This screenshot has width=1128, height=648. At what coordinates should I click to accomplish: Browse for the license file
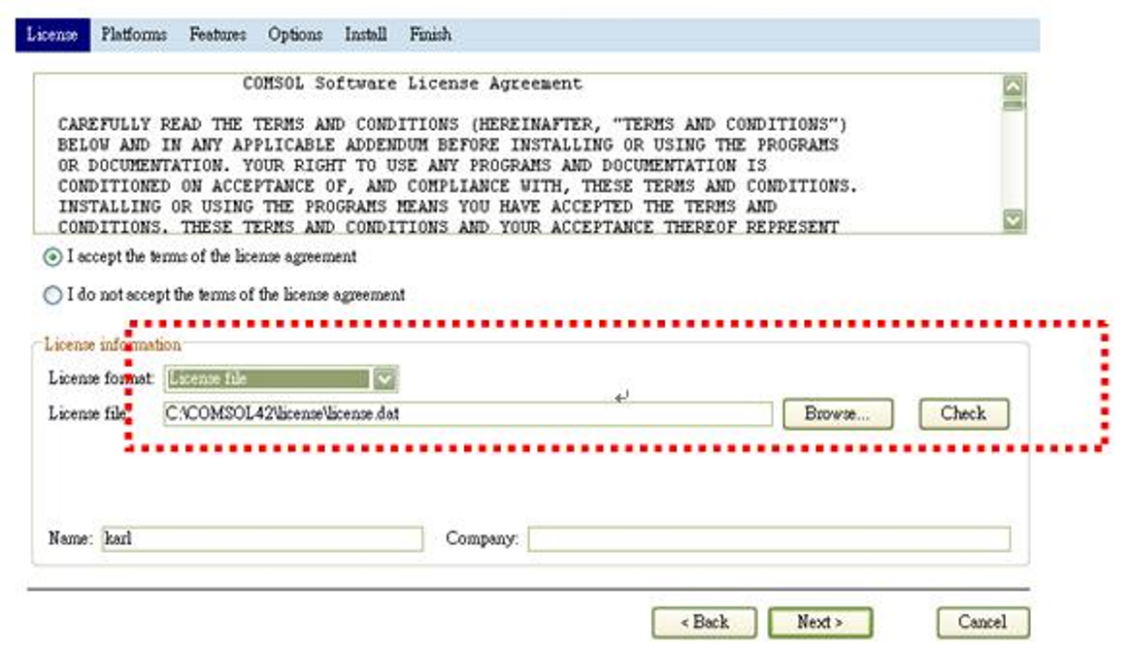click(837, 414)
